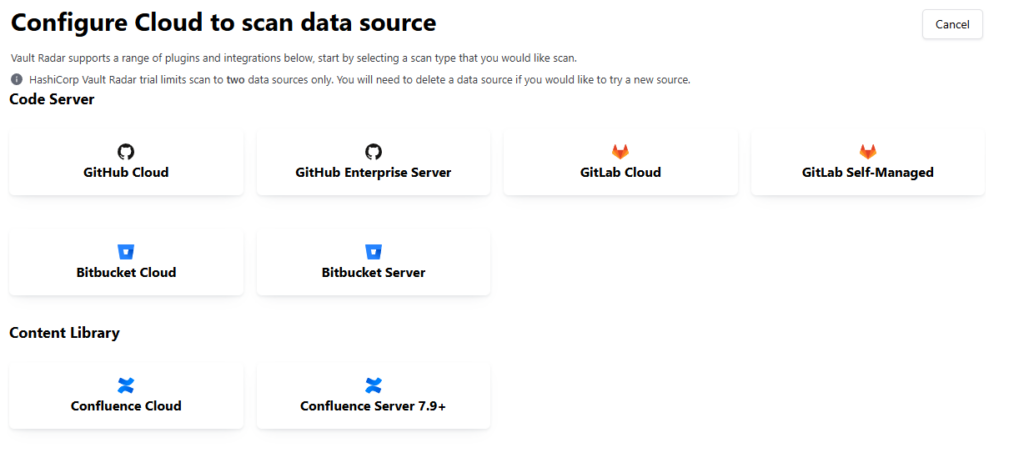This screenshot has height=453, width=1024.
Task: Pick Bitbucket Server label
Action: click(x=373, y=273)
